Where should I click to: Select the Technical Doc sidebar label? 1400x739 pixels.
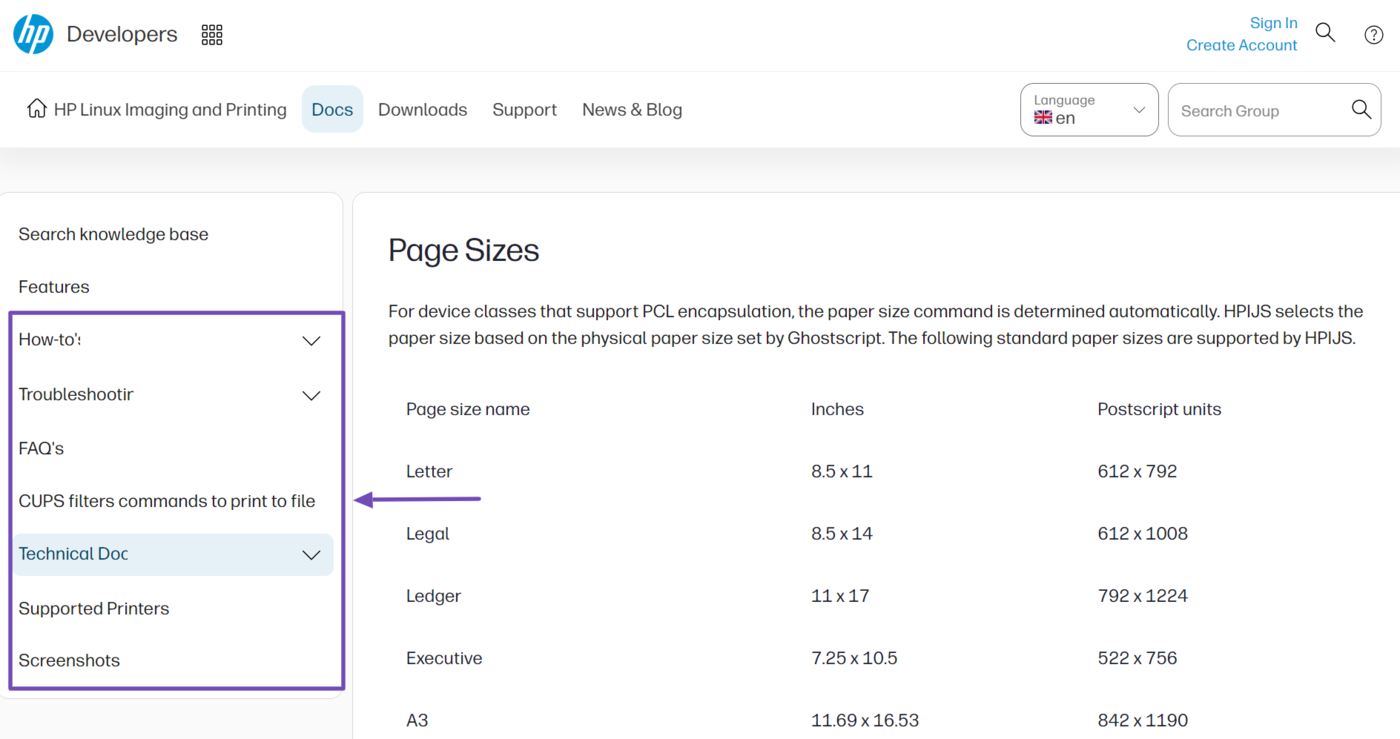point(73,554)
